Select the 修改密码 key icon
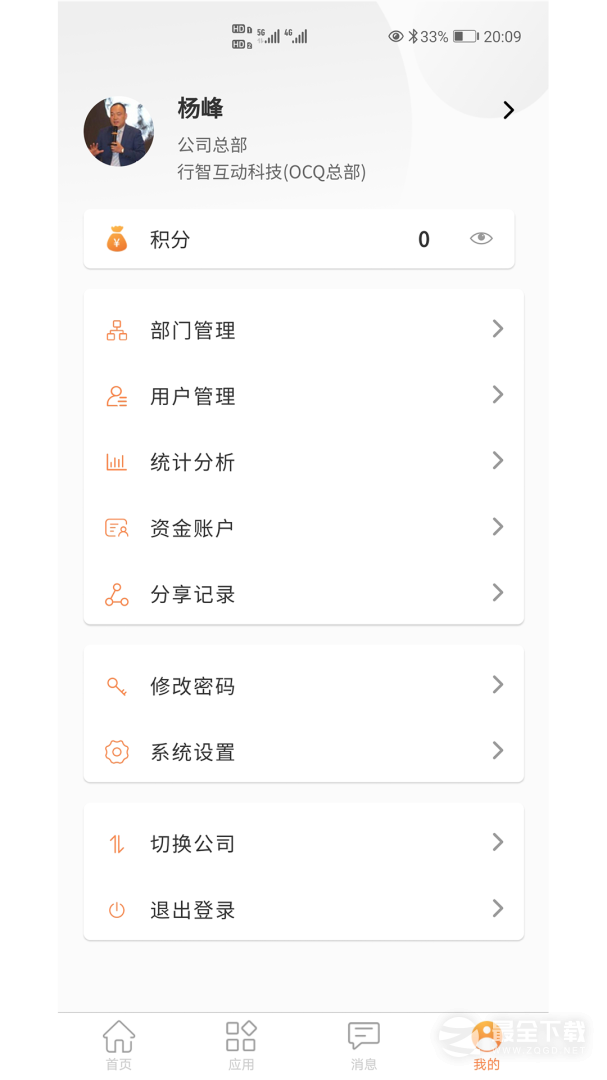Viewport: 607px width, 1080px height. (x=117, y=685)
